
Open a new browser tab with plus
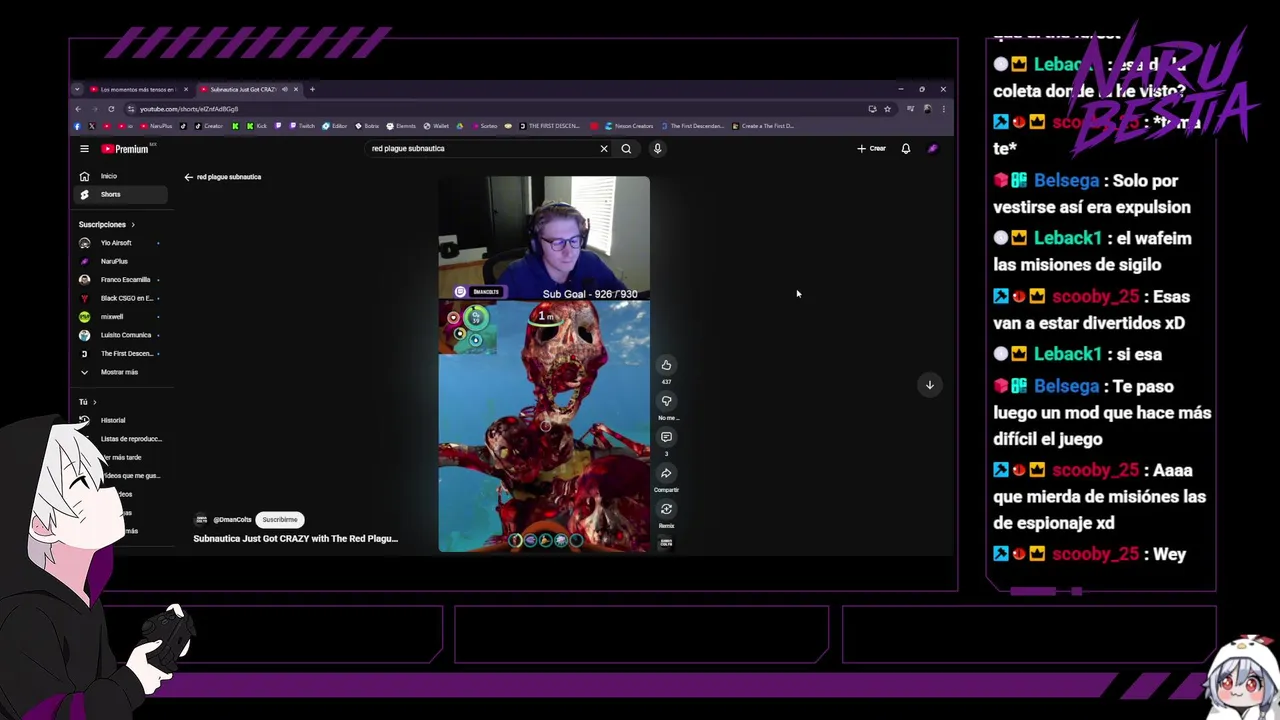(312, 89)
